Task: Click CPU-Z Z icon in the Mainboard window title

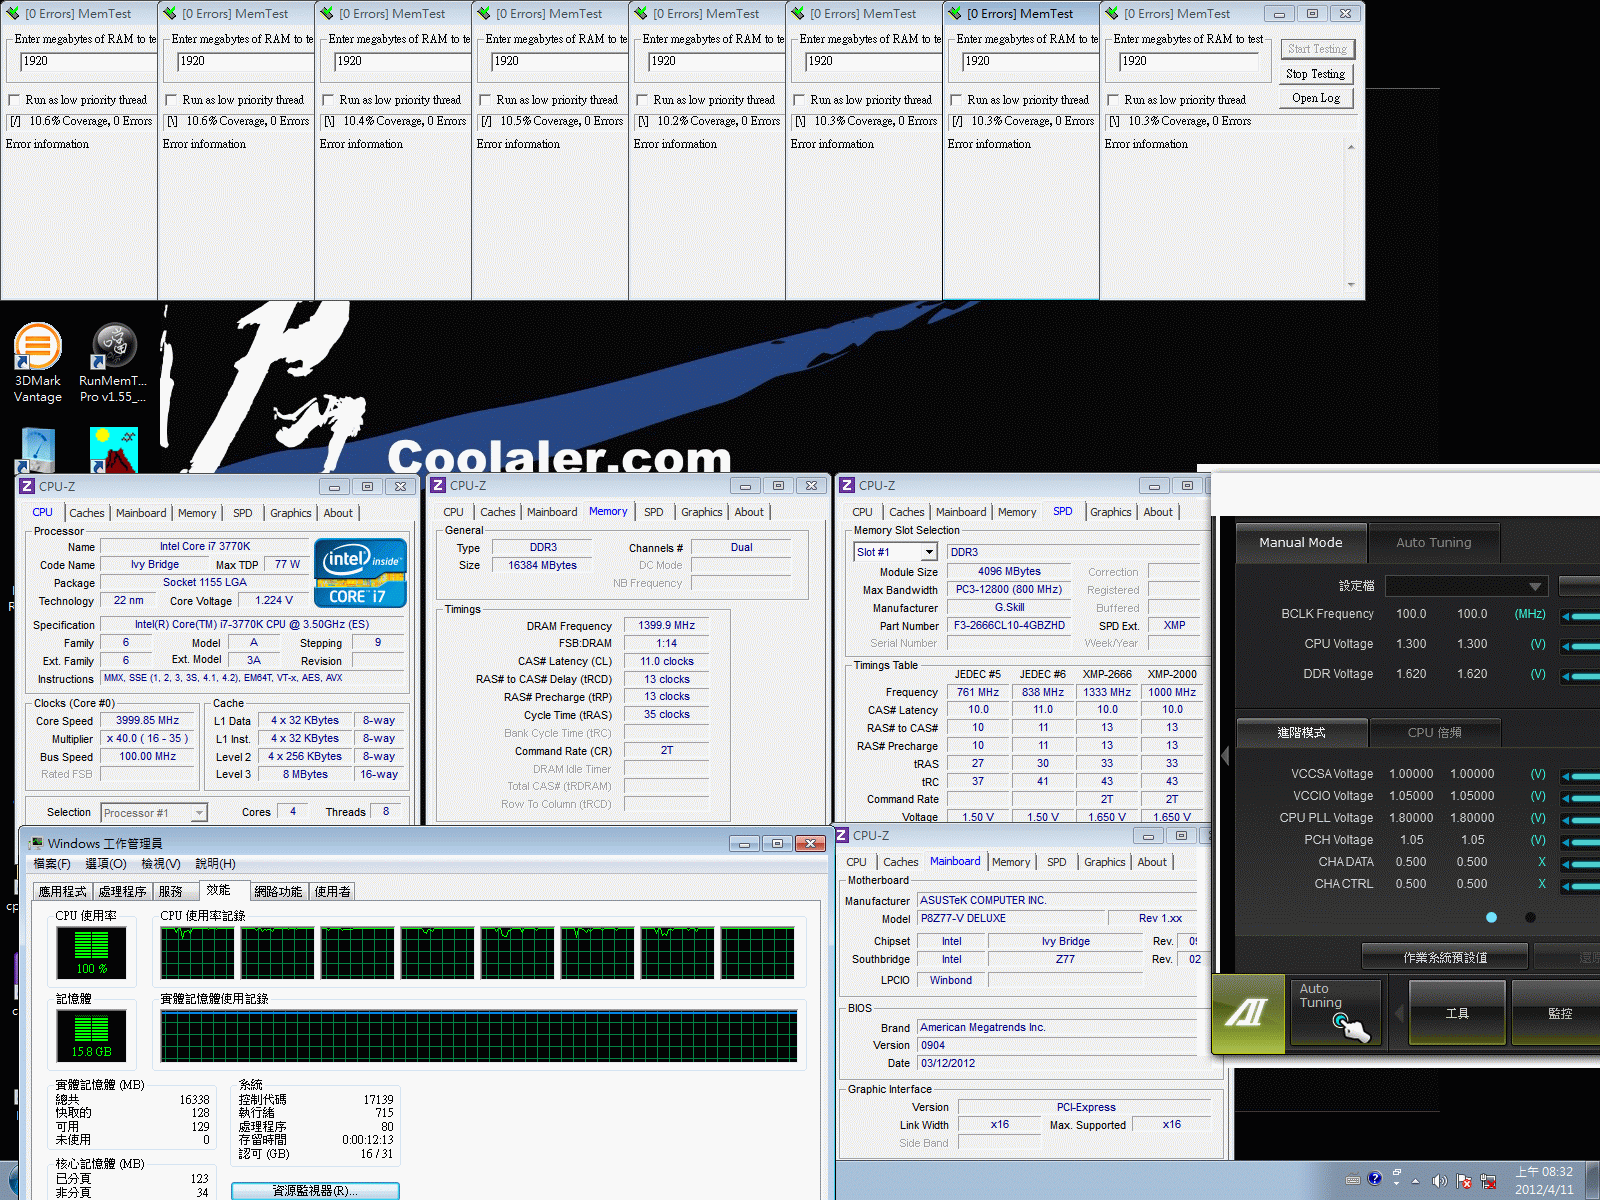Action: [x=842, y=835]
